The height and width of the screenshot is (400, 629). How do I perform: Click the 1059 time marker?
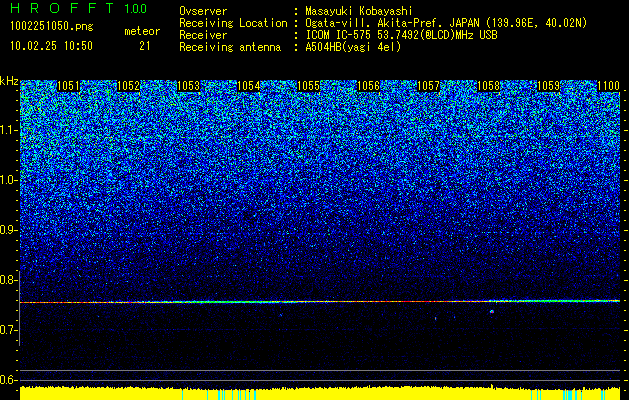[548, 86]
